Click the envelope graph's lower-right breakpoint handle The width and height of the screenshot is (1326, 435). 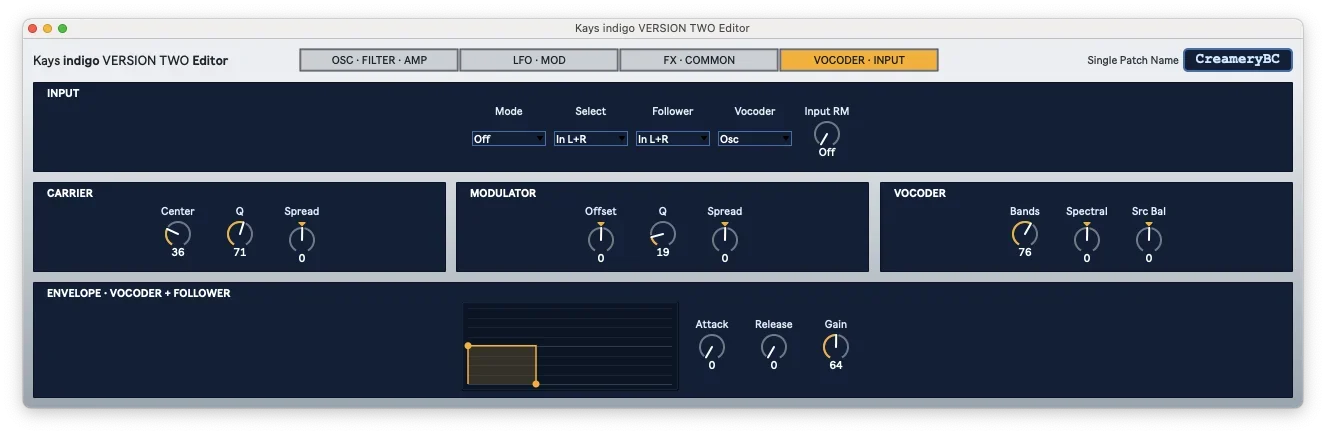click(536, 384)
